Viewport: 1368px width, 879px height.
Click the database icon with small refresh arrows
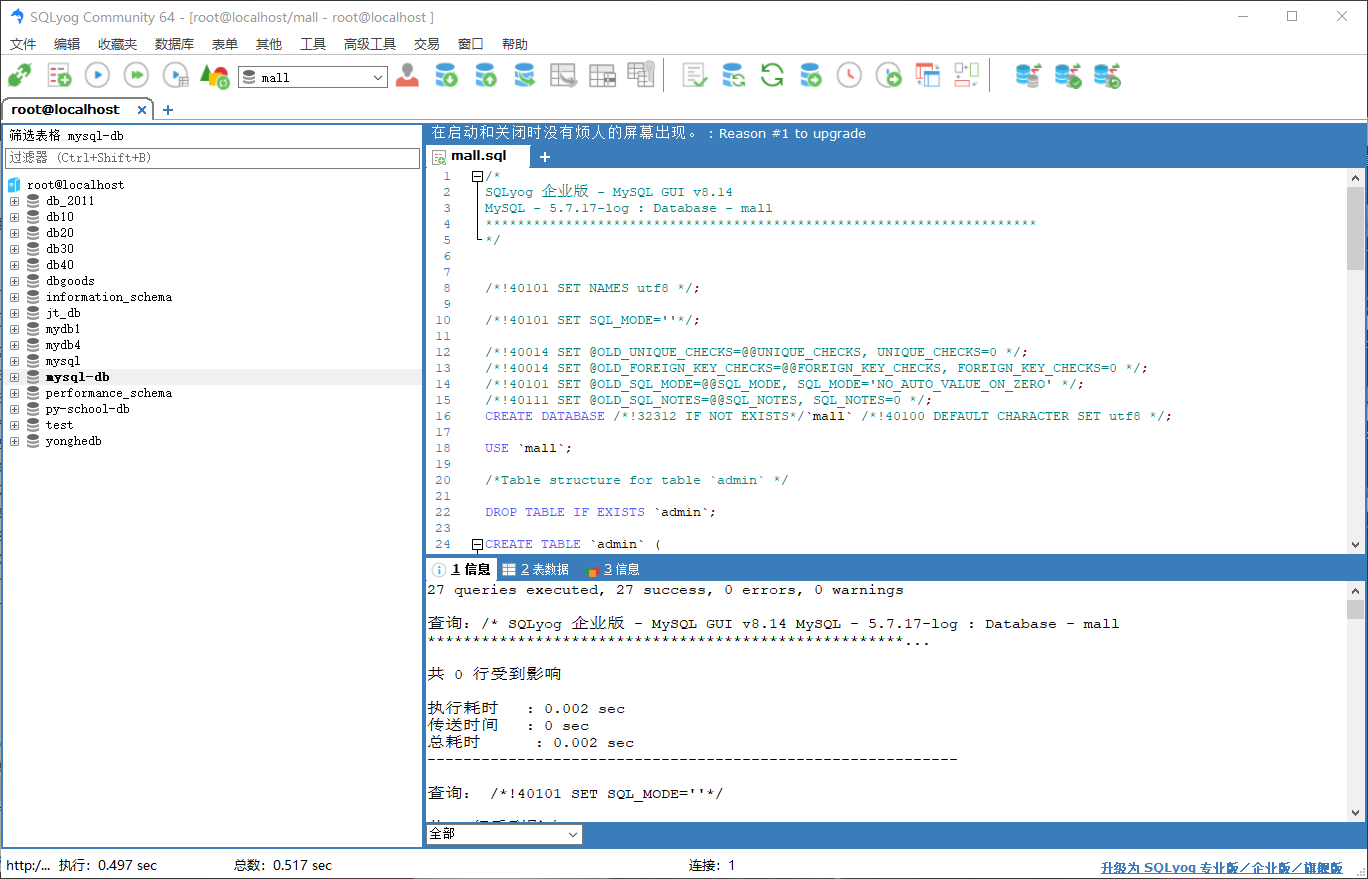tap(733, 75)
